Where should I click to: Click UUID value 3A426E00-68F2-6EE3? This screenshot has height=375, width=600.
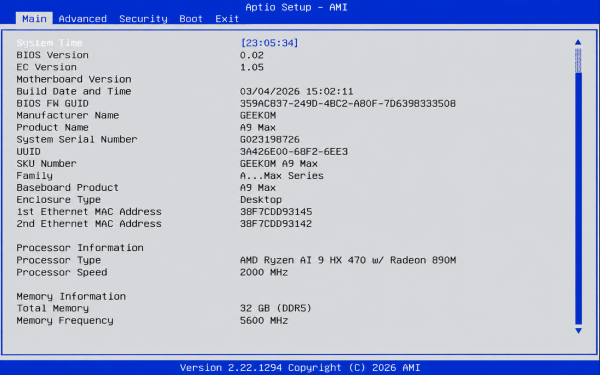[x=294, y=152]
